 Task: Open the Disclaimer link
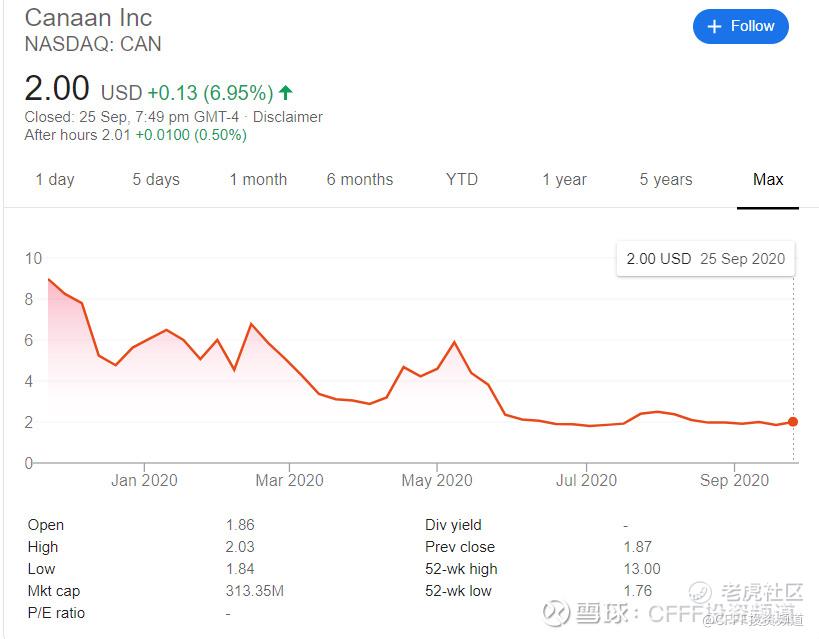click(288, 116)
